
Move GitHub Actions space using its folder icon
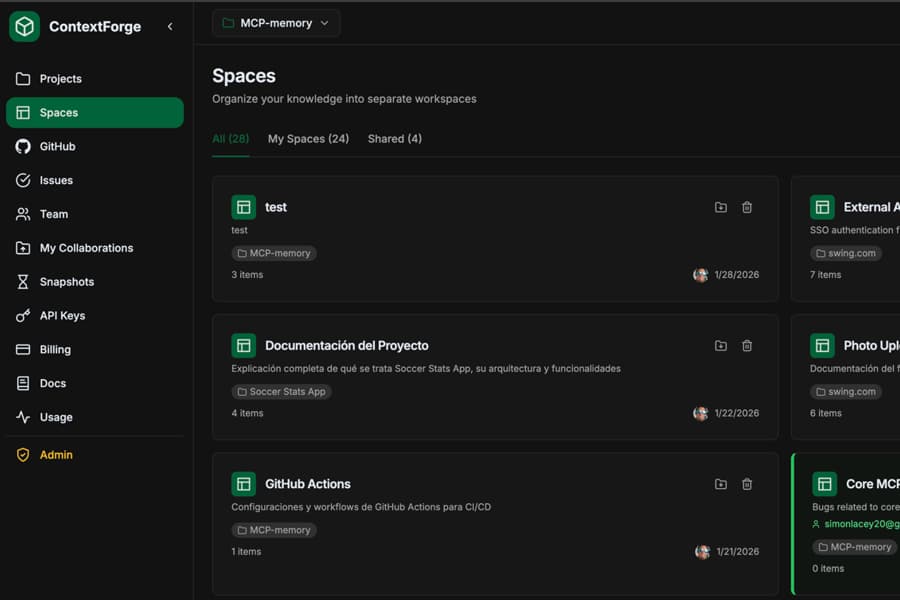pyautogui.click(x=721, y=484)
